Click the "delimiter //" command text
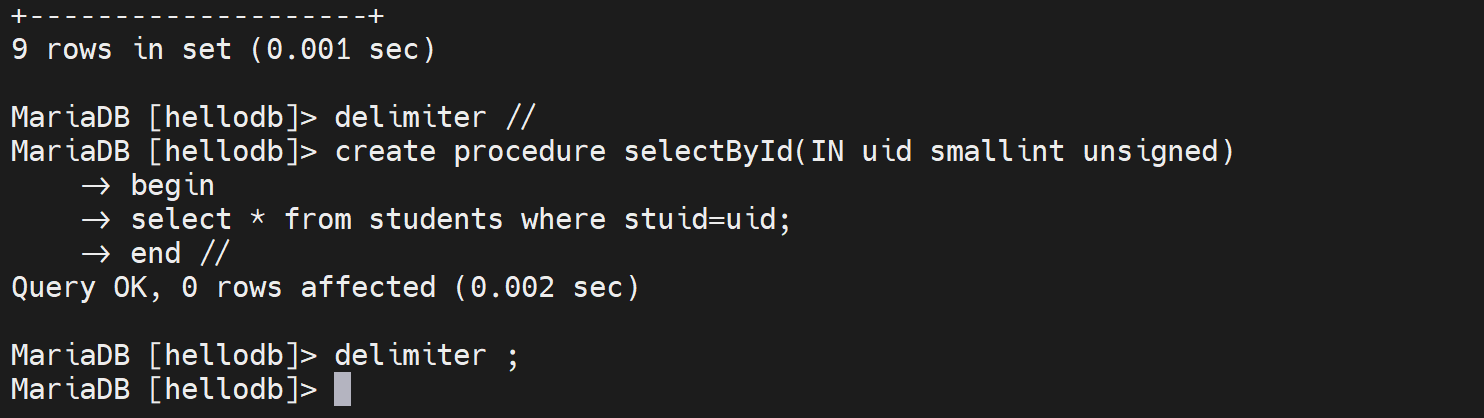The width and height of the screenshot is (1484, 418). (435, 117)
